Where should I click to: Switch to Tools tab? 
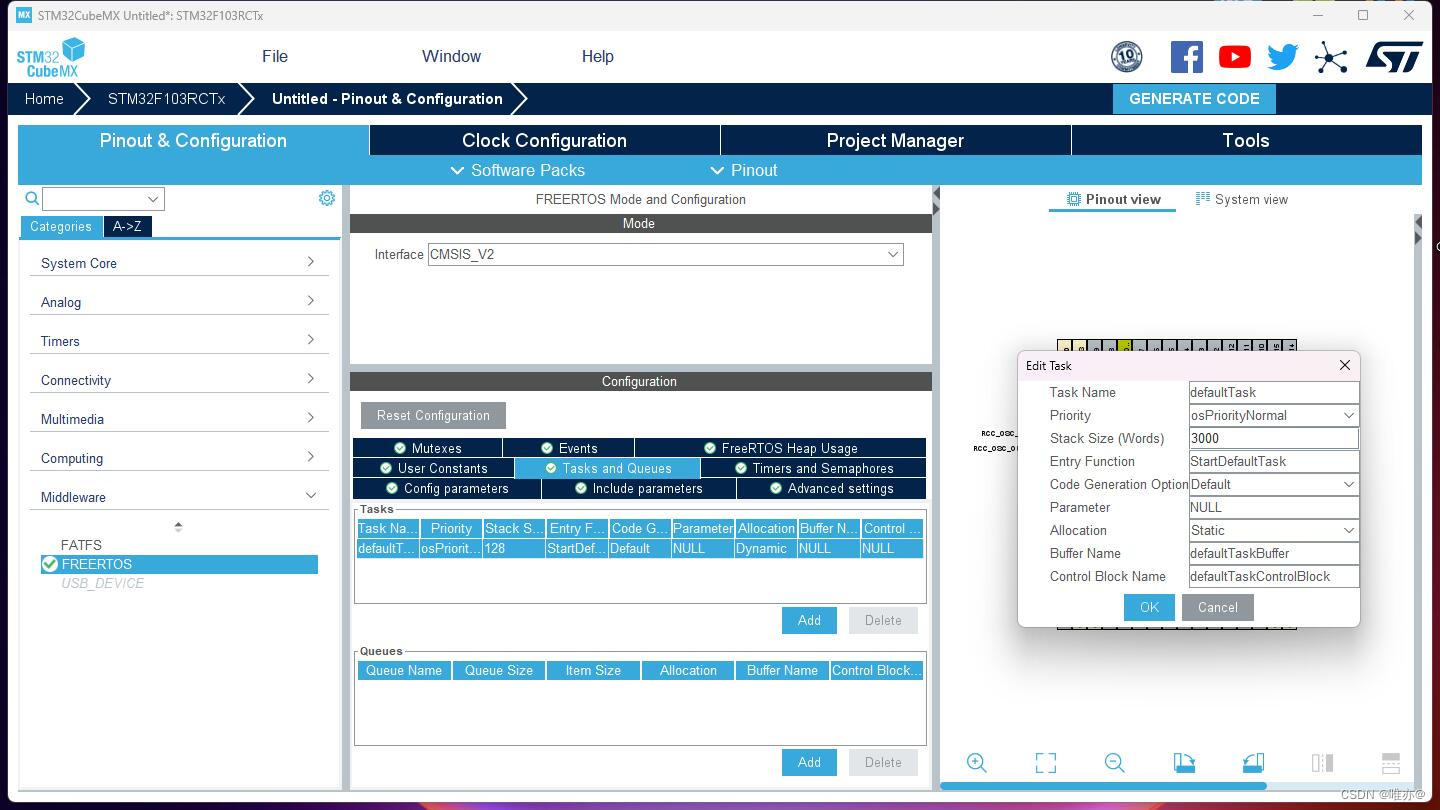point(1246,140)
